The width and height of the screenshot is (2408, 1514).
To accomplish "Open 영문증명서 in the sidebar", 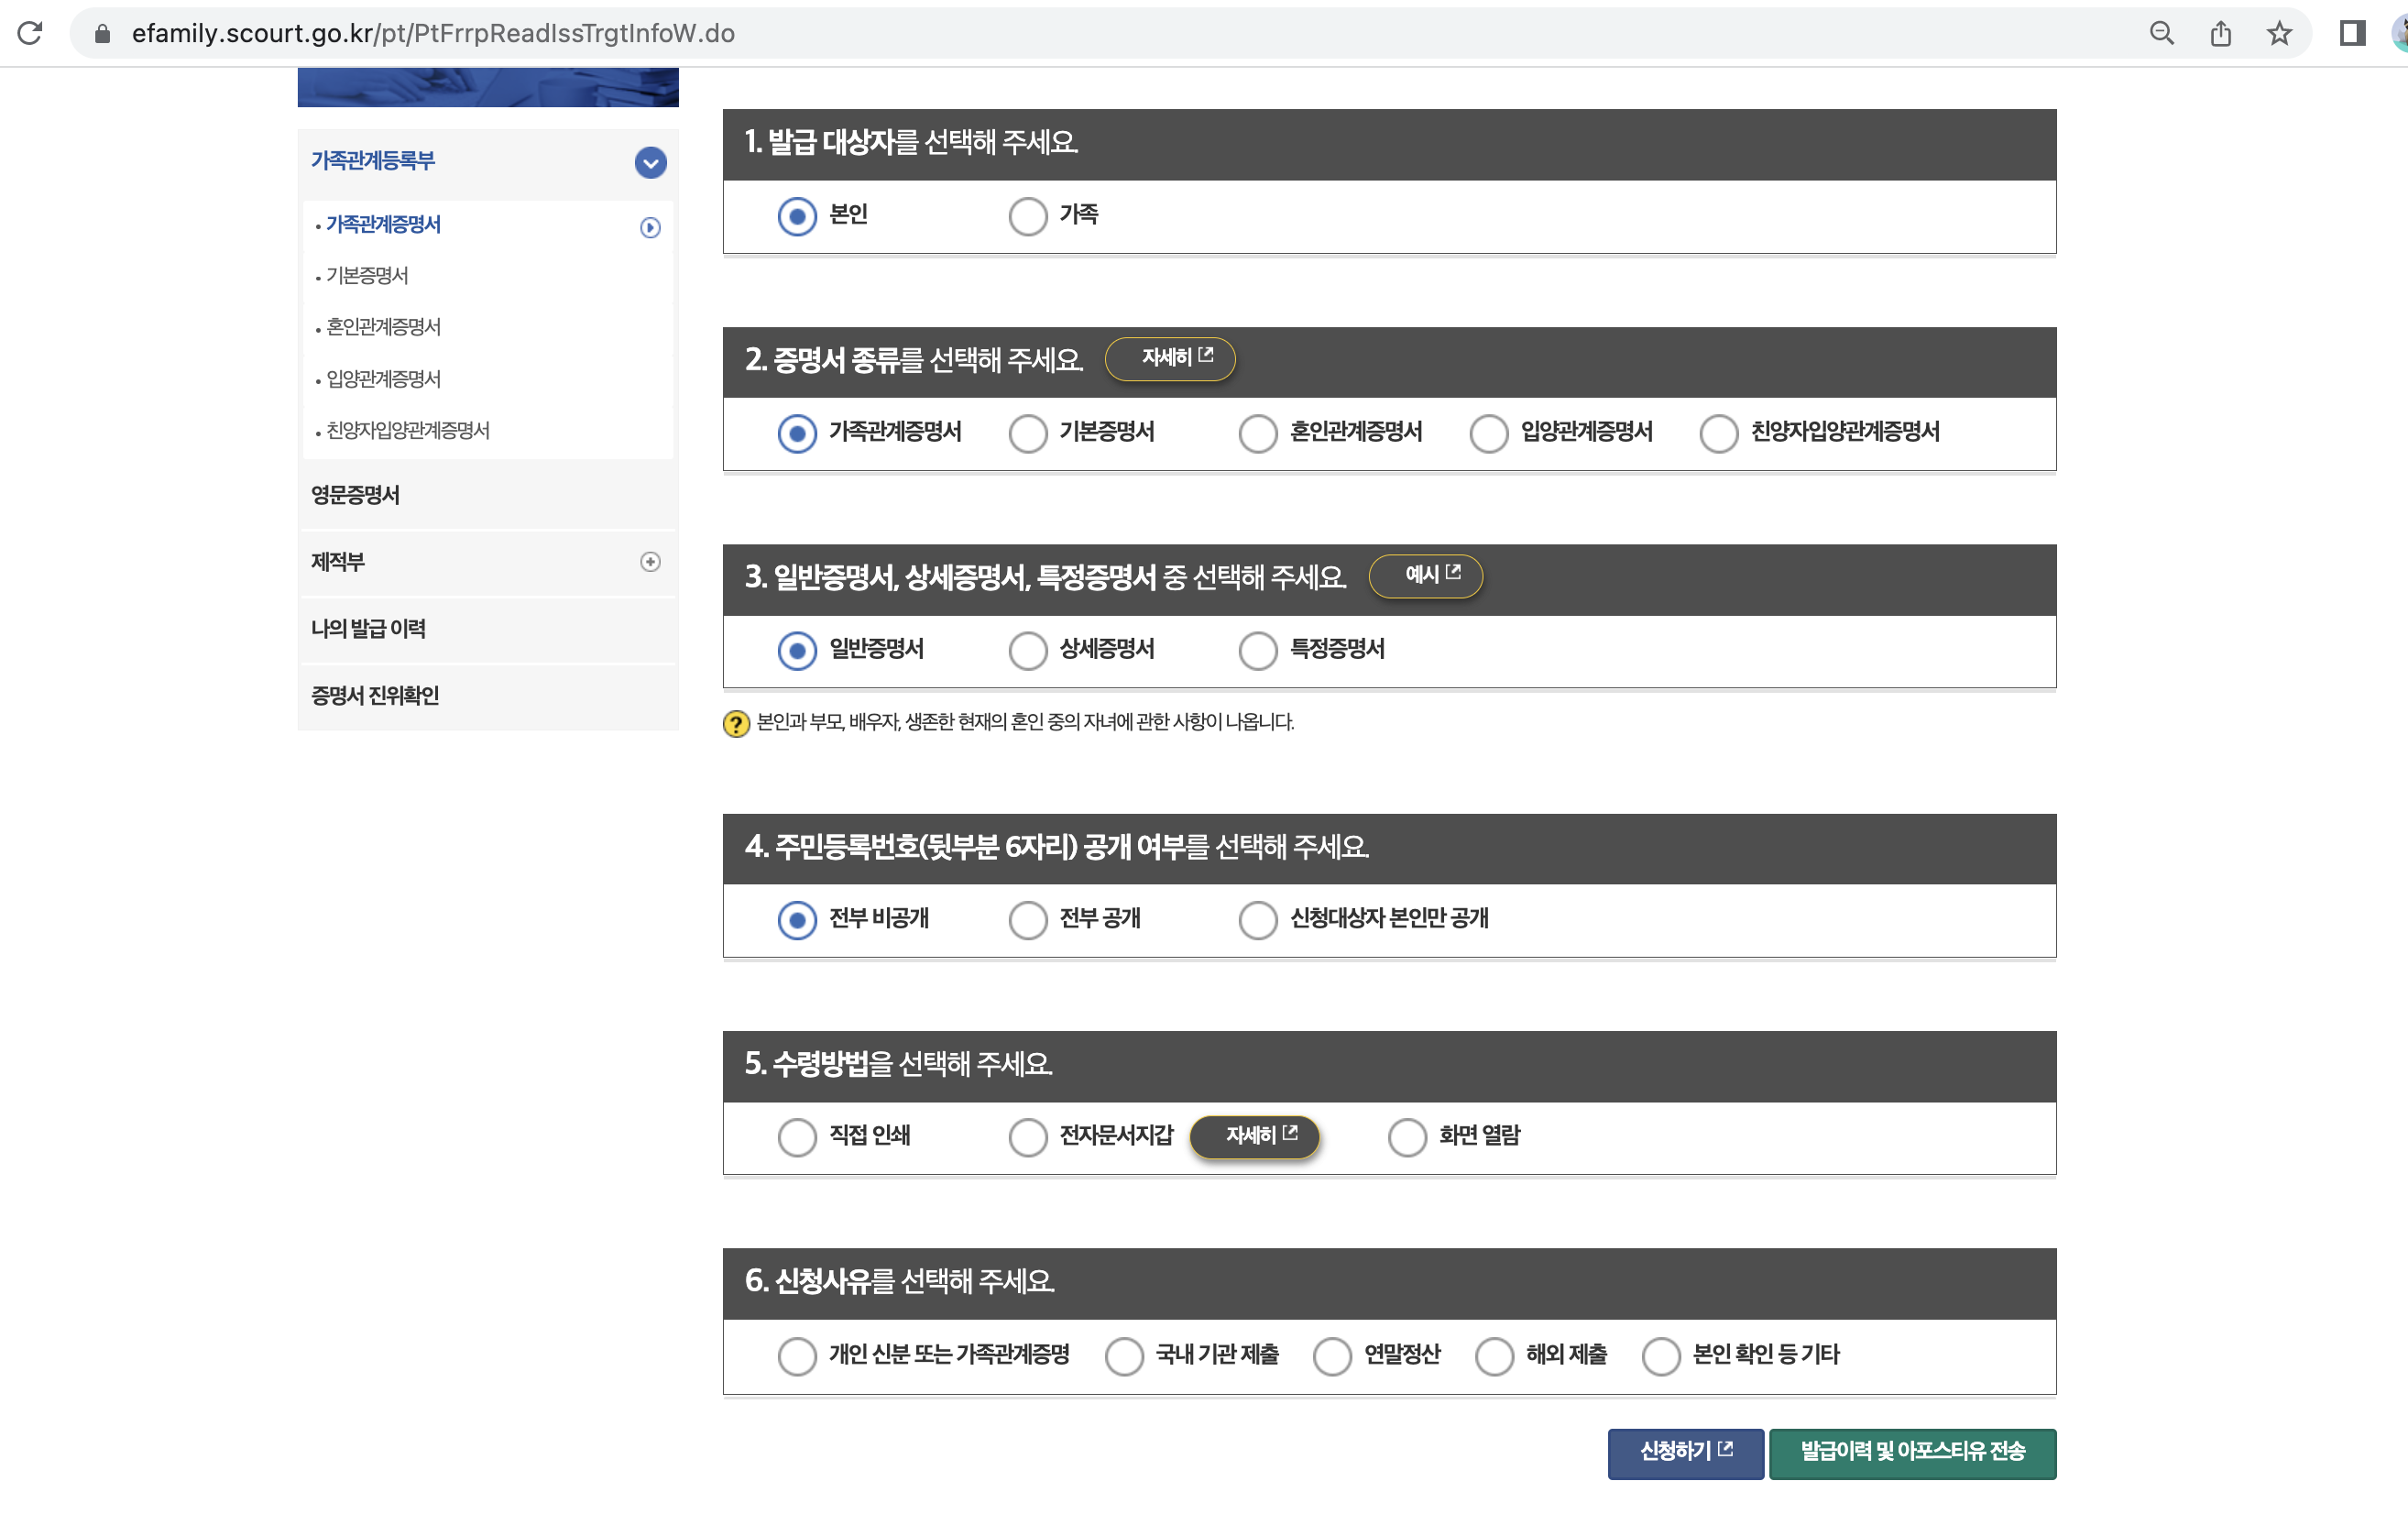I will (356, 495).
